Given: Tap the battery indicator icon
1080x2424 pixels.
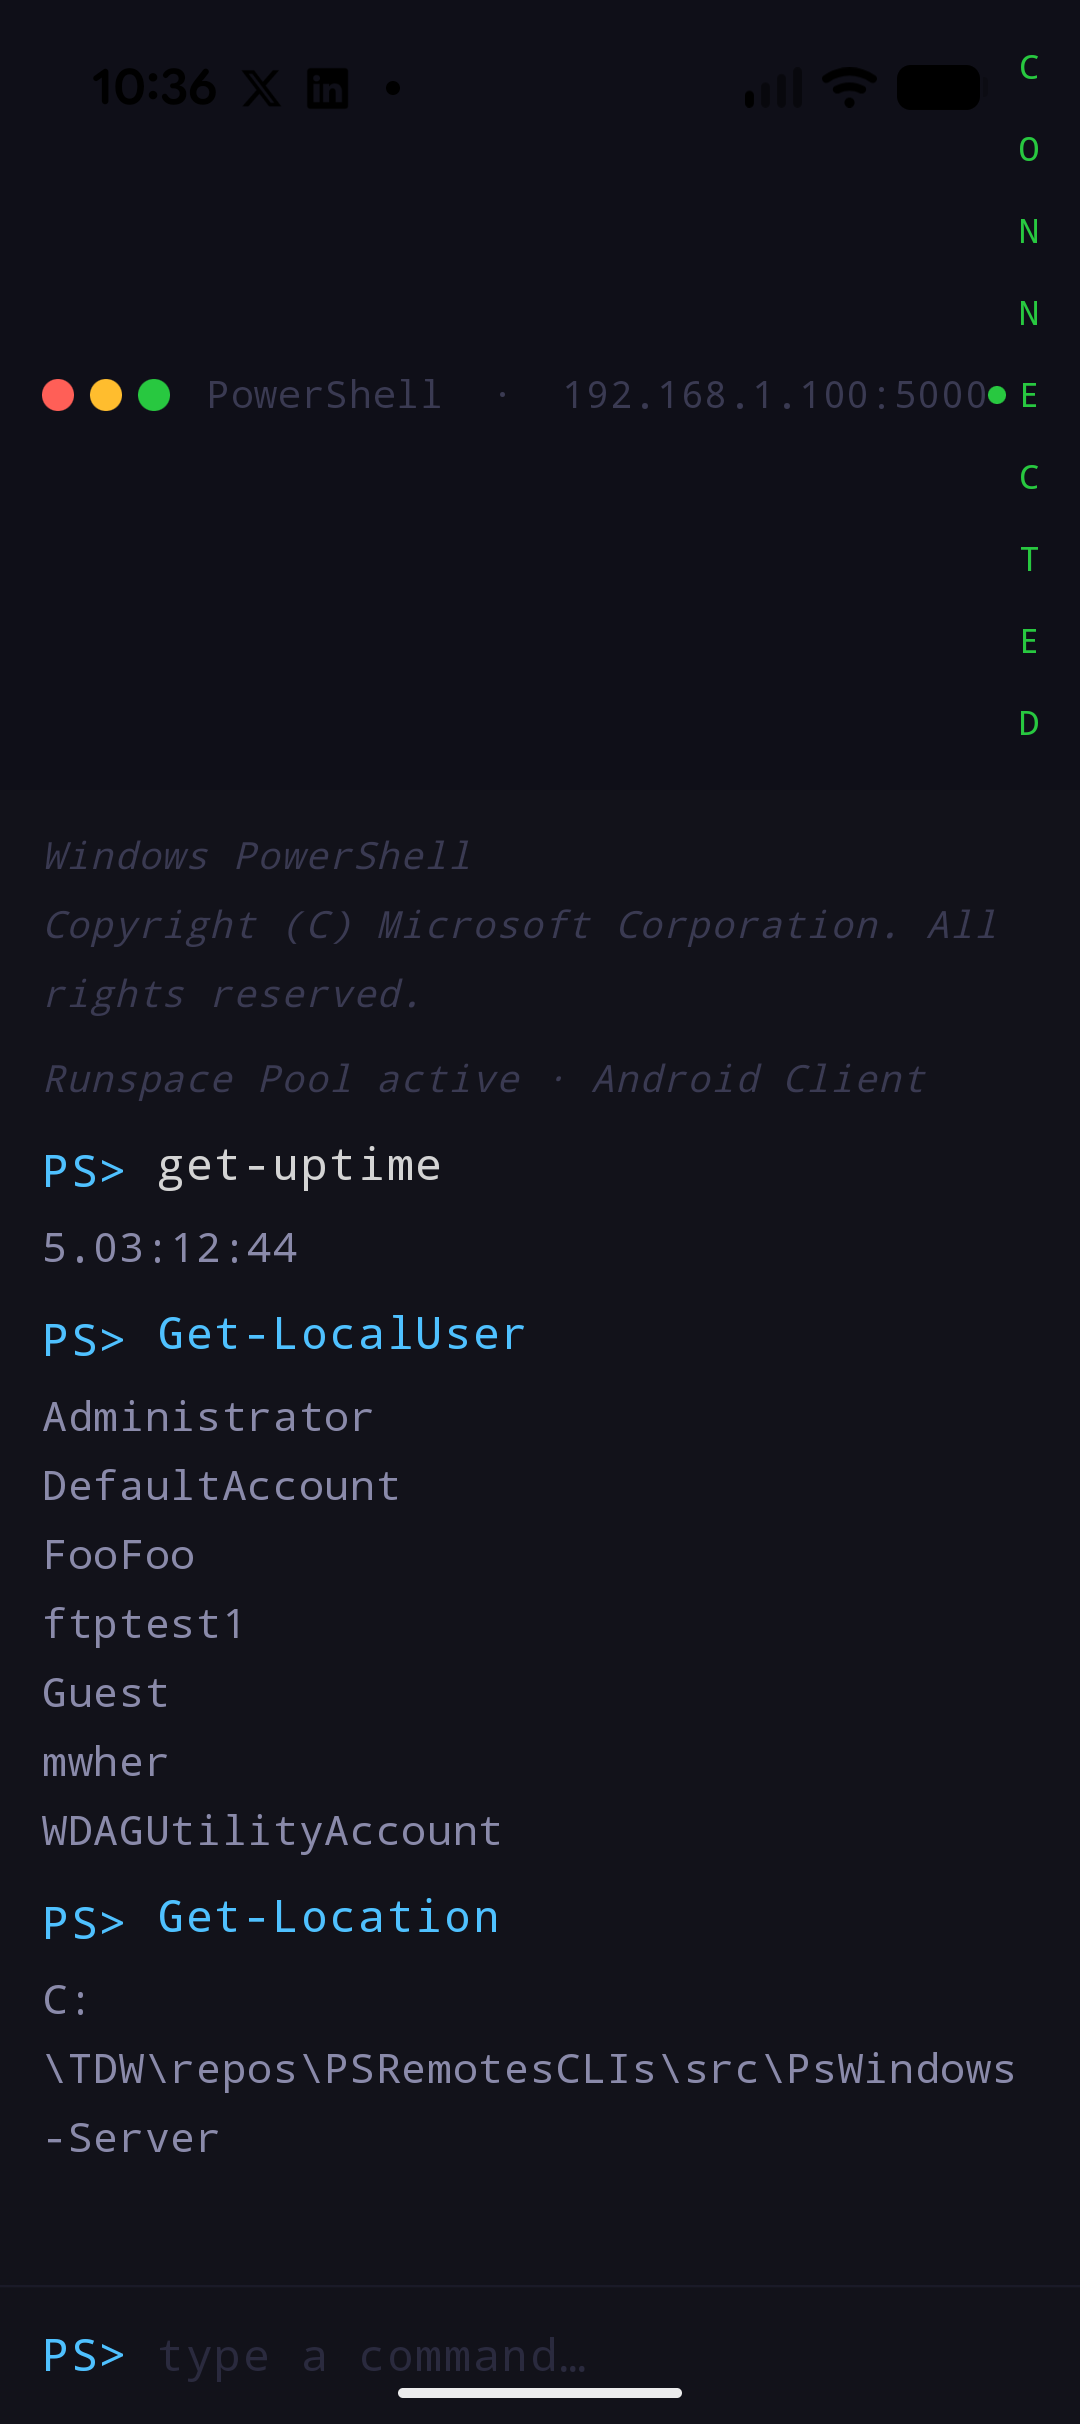Looking at the screenshot, I should [x=938, y=88].
